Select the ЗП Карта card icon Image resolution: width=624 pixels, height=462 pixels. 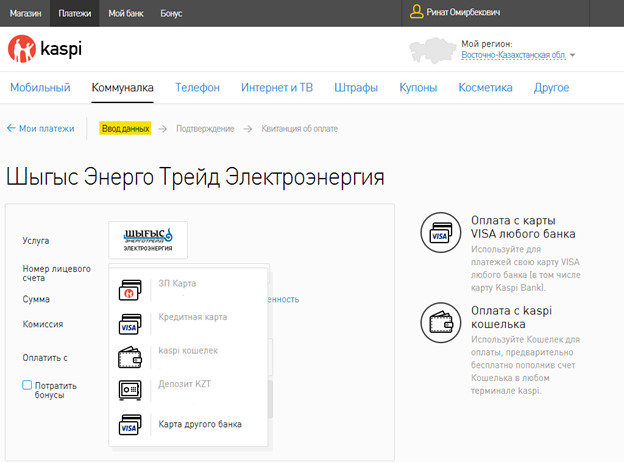[x=130, y=290]
